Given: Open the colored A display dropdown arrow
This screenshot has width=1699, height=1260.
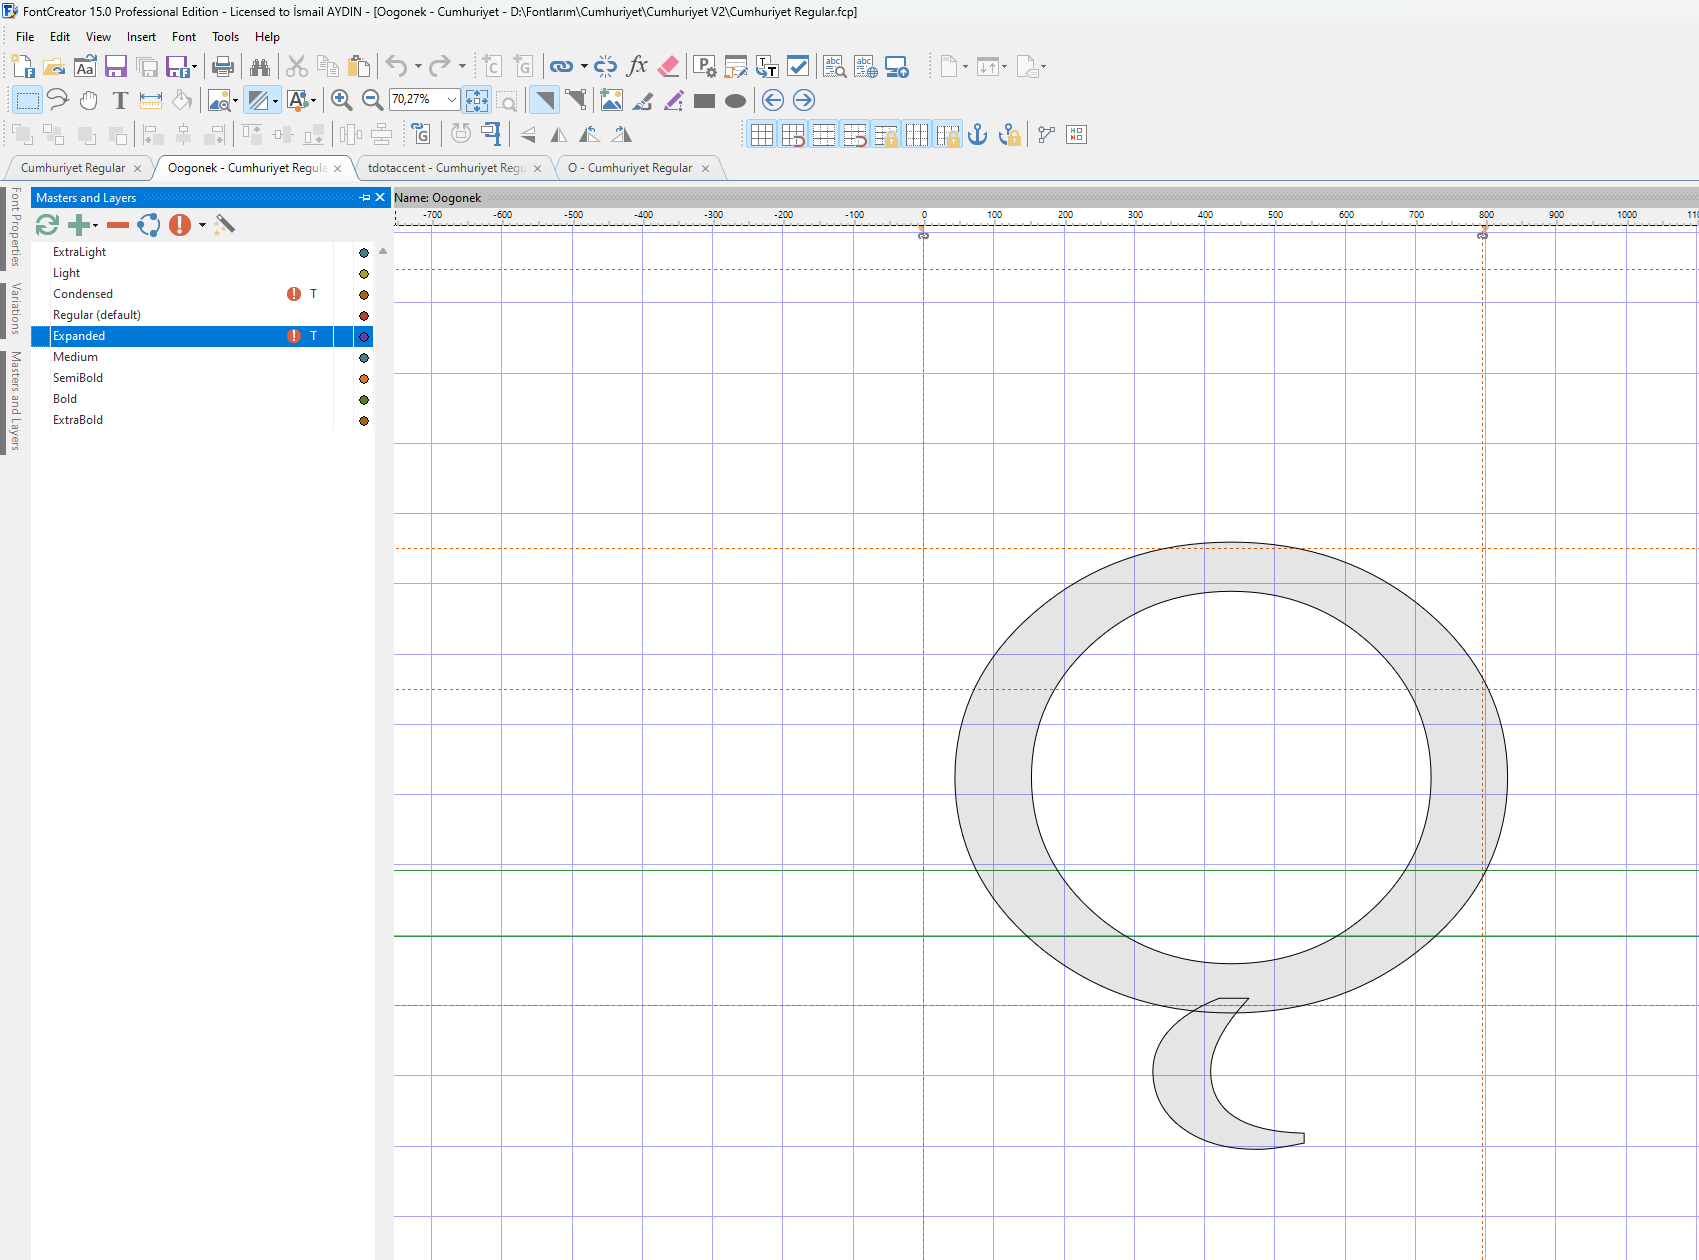Looking at the screenshot, I should (x=314, y=100).
